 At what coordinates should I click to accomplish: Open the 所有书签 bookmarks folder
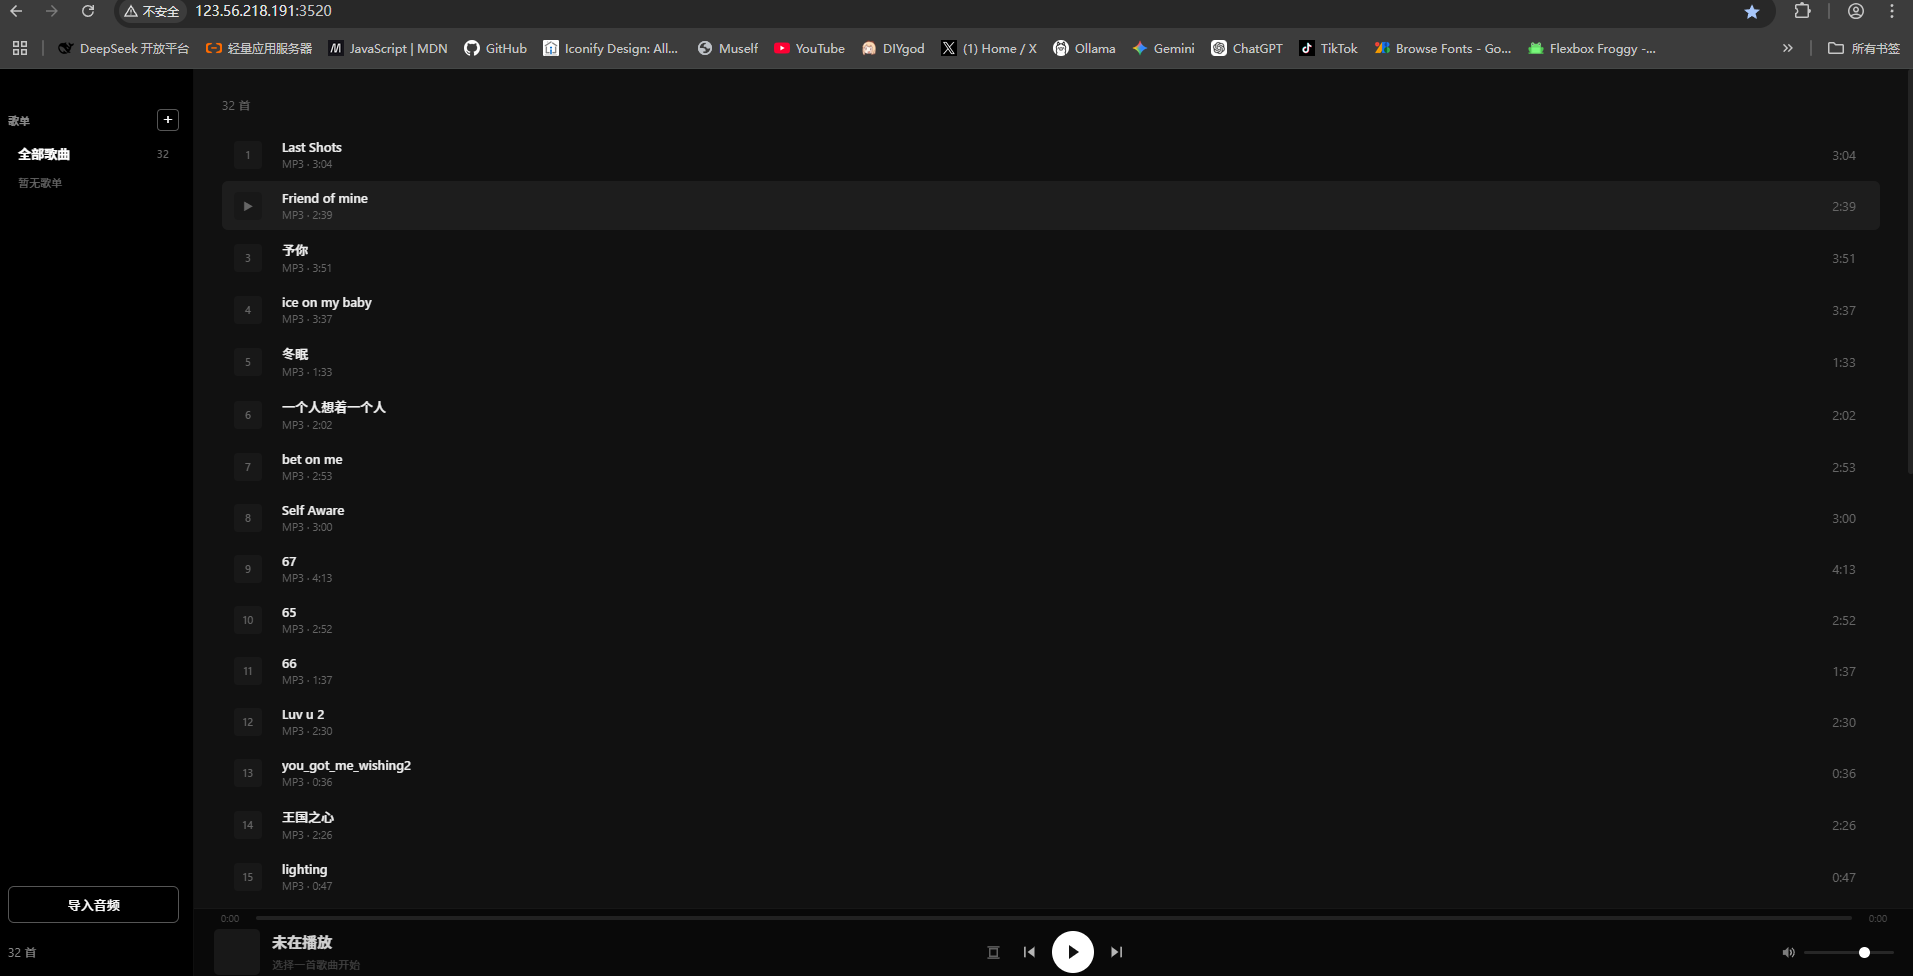[1863, 48]
